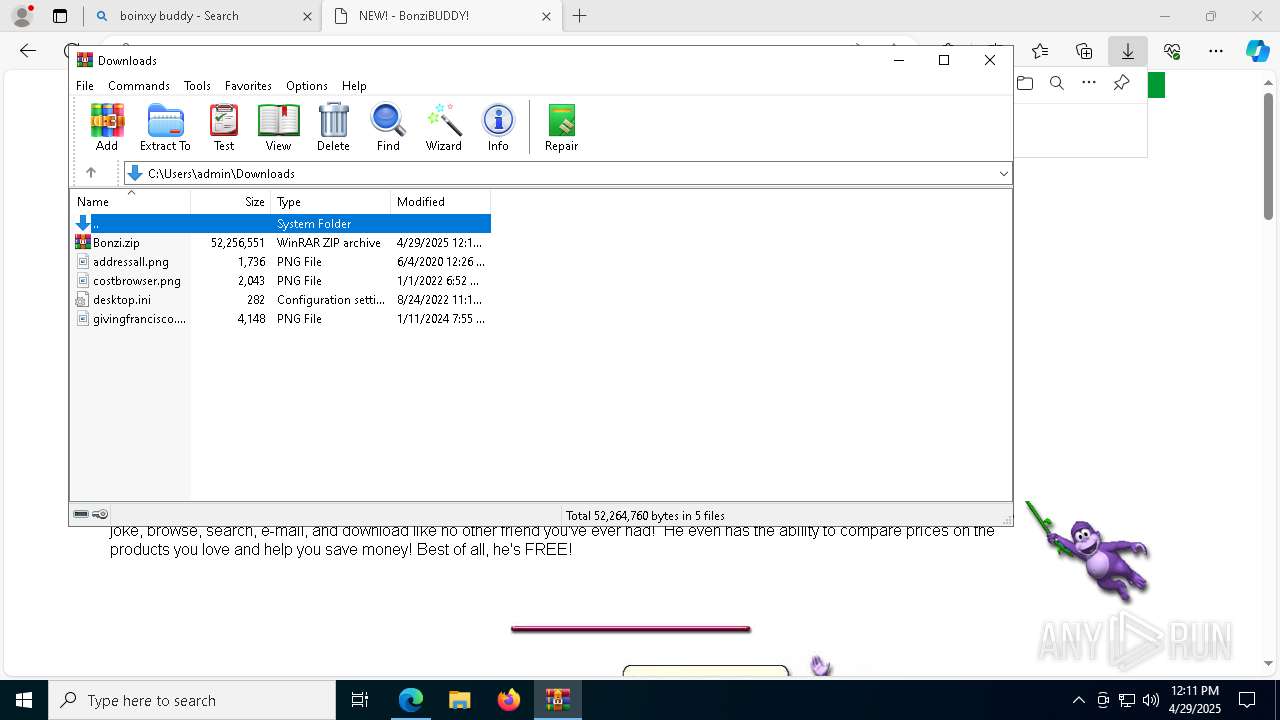The width and height of the screenshot is (1280, 720).
Task: Open the File menu
Action: pos(85,86)
